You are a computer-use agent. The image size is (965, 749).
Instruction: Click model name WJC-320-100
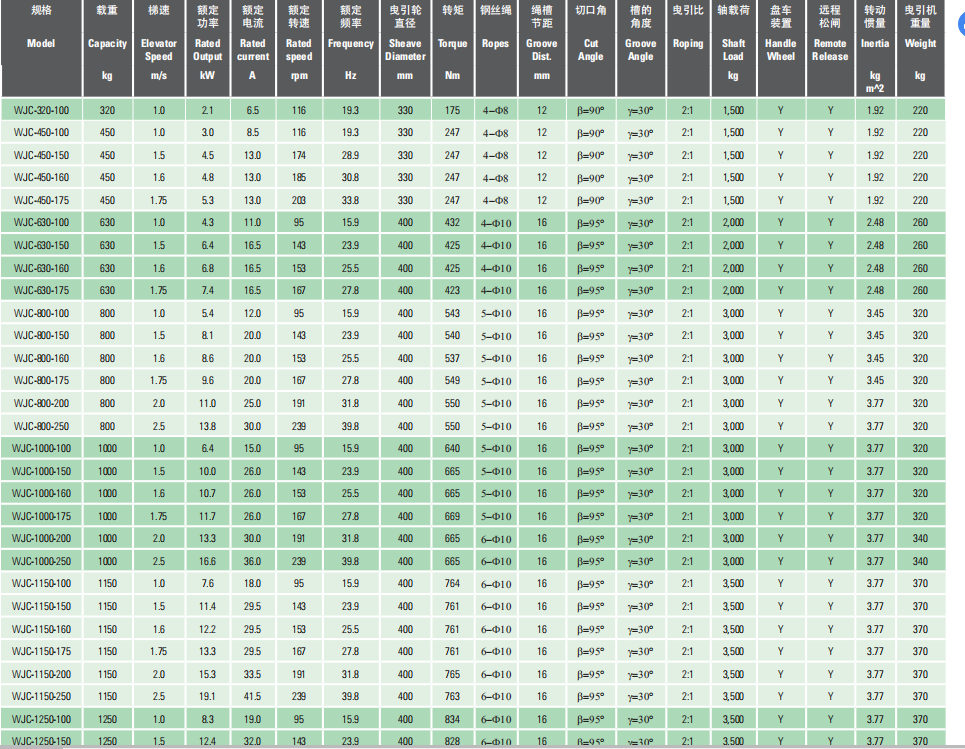tap(41, 110)
